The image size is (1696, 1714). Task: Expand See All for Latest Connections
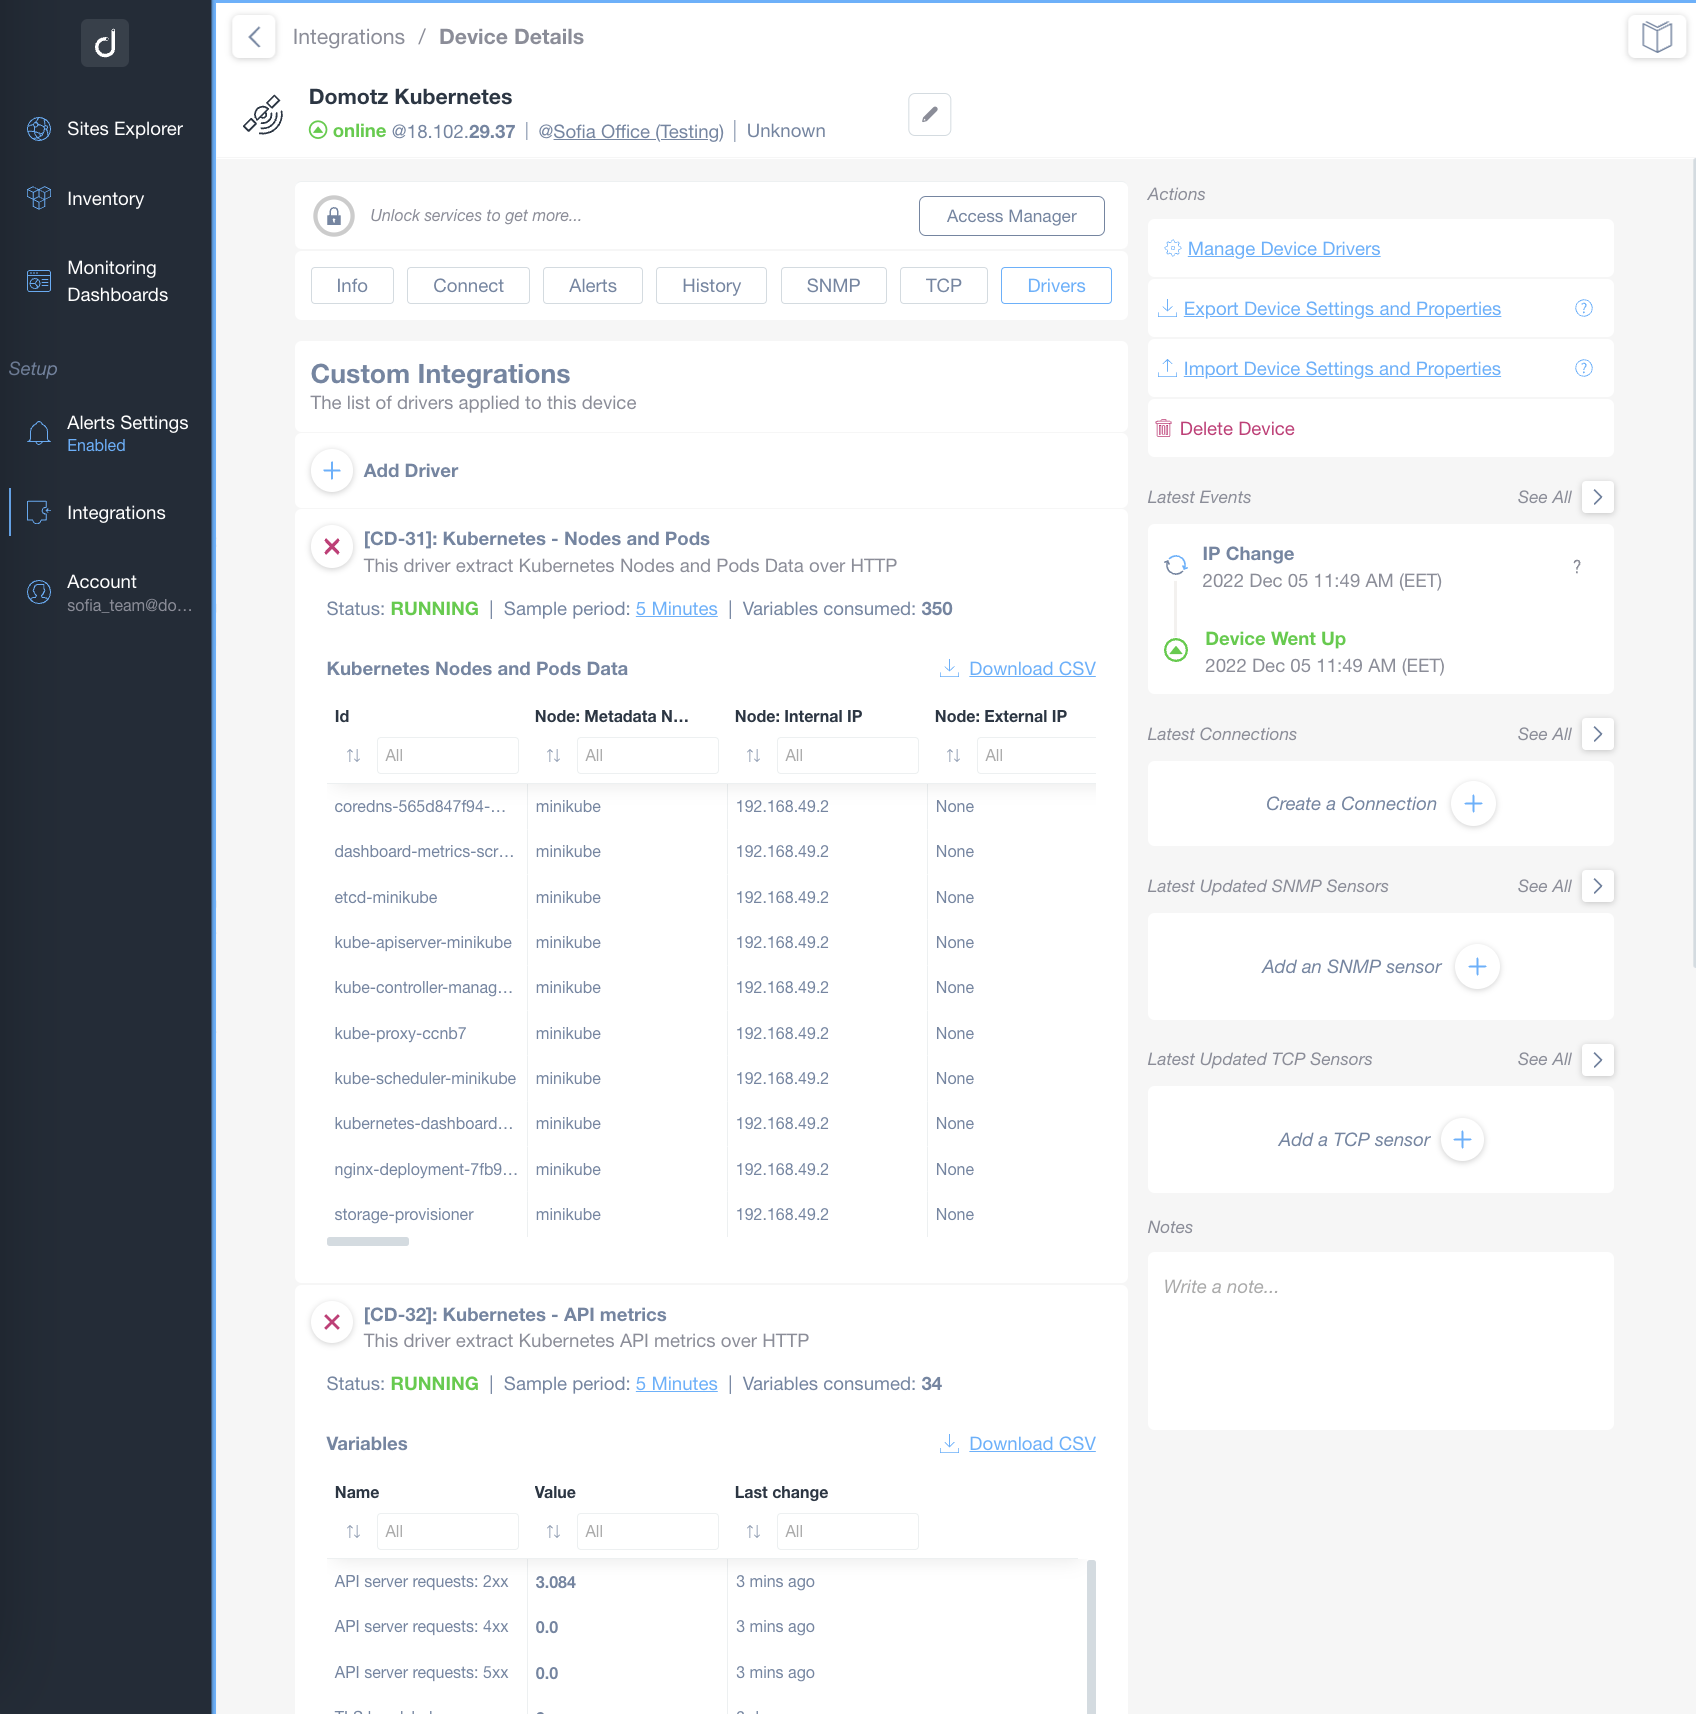pyautogui.click(x=1597, y=734)
